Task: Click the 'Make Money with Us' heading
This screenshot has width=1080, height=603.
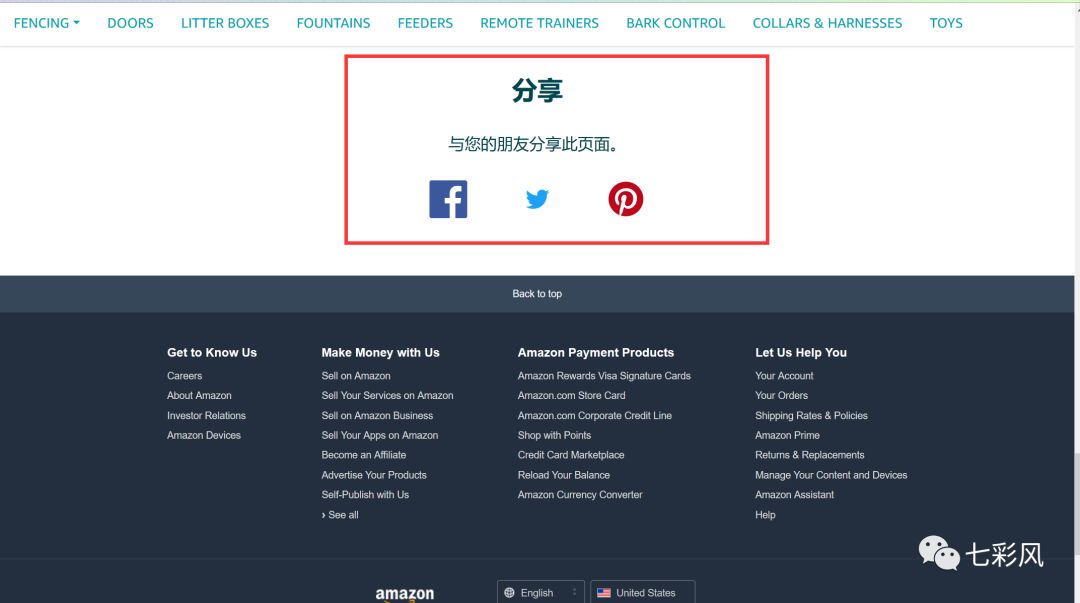Action: [x=380, y=352]
